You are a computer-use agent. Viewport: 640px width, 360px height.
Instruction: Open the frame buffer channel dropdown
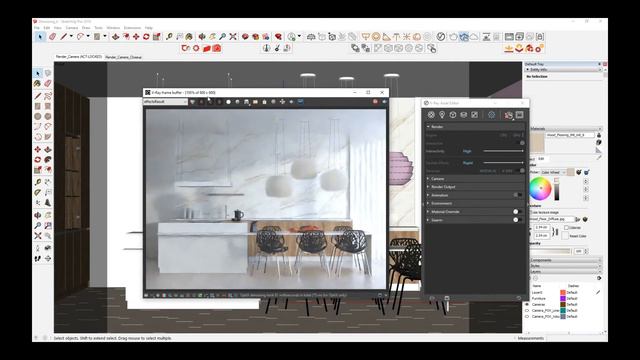tap(165, 102)
